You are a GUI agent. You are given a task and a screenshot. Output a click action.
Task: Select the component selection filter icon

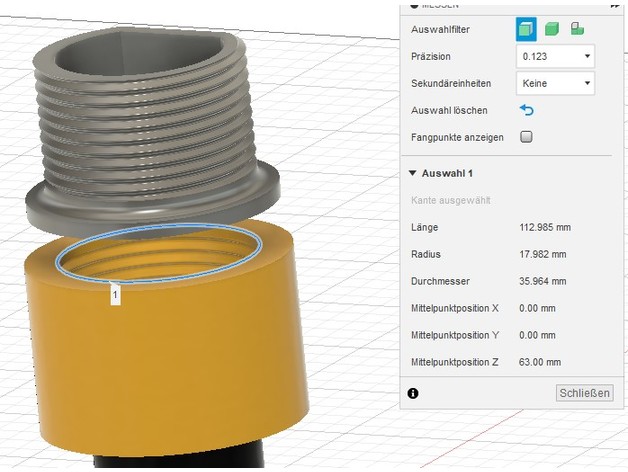click(x=577, y=29)
